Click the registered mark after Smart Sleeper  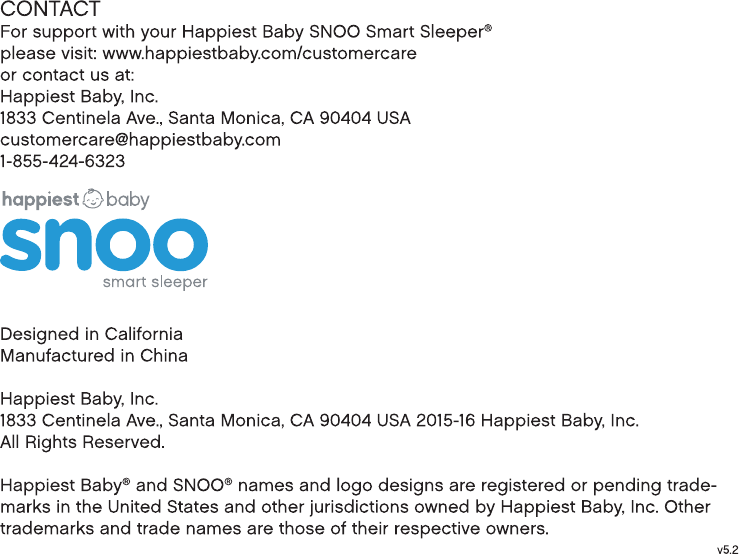point(488,28)
